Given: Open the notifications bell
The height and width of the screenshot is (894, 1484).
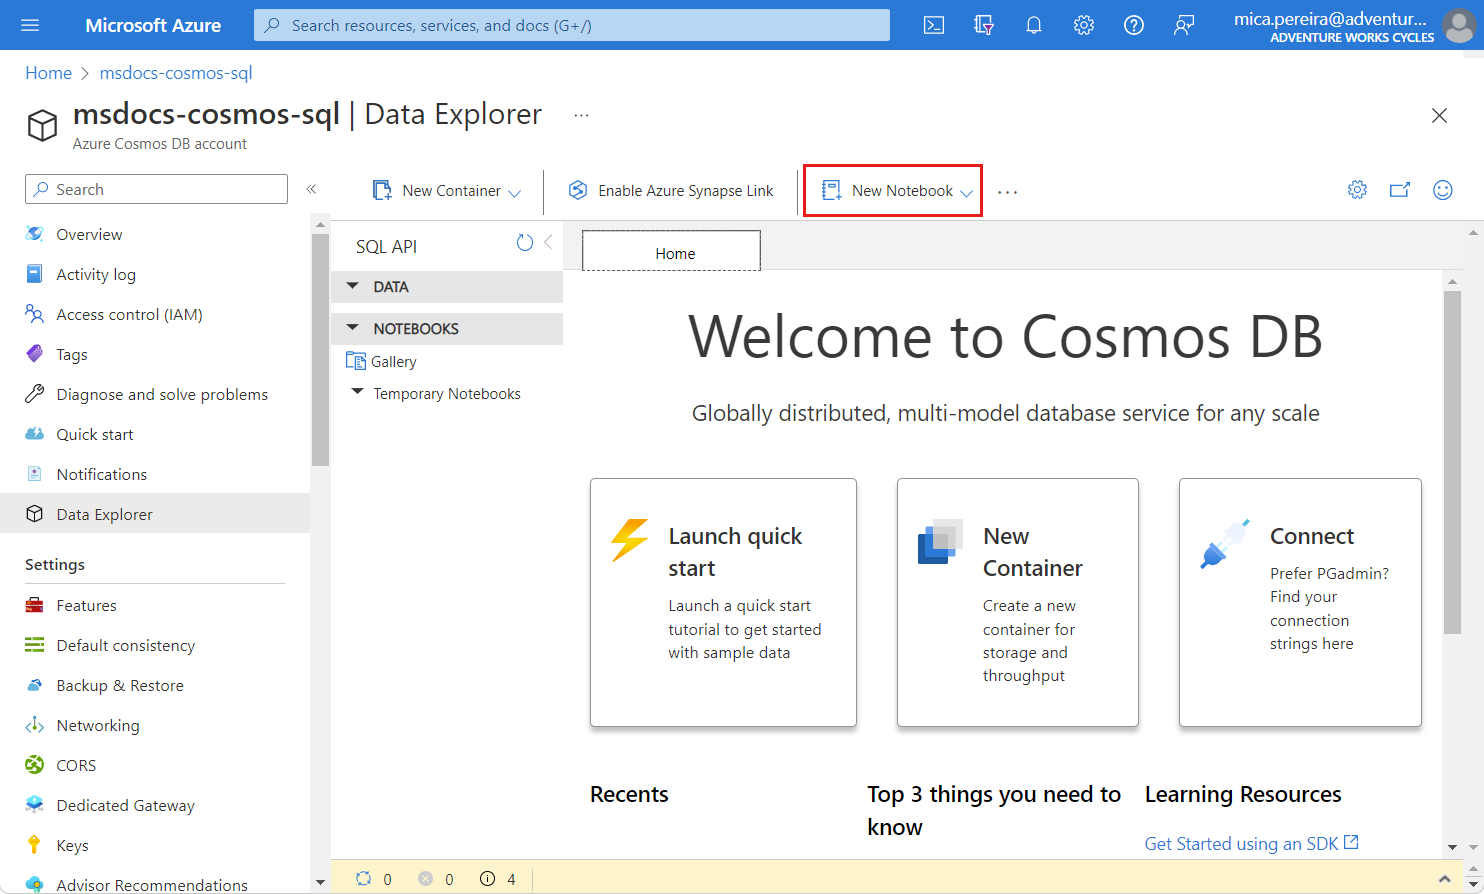Looking at the screenshot, I should click(1034, 25).
